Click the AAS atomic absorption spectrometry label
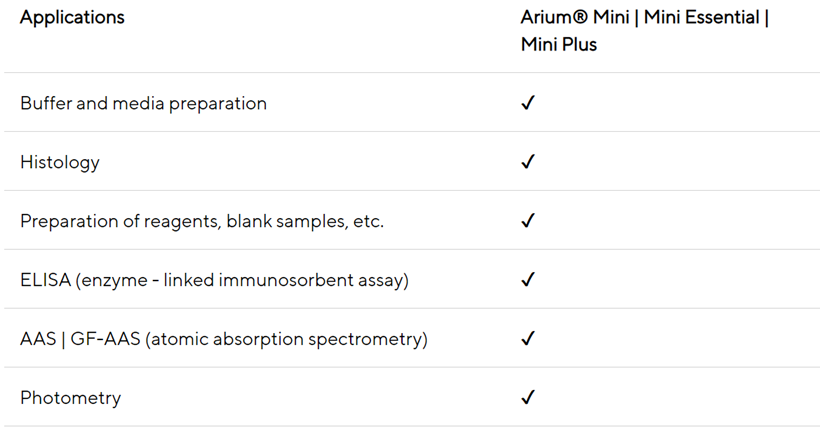 click(x=223, y=339)
